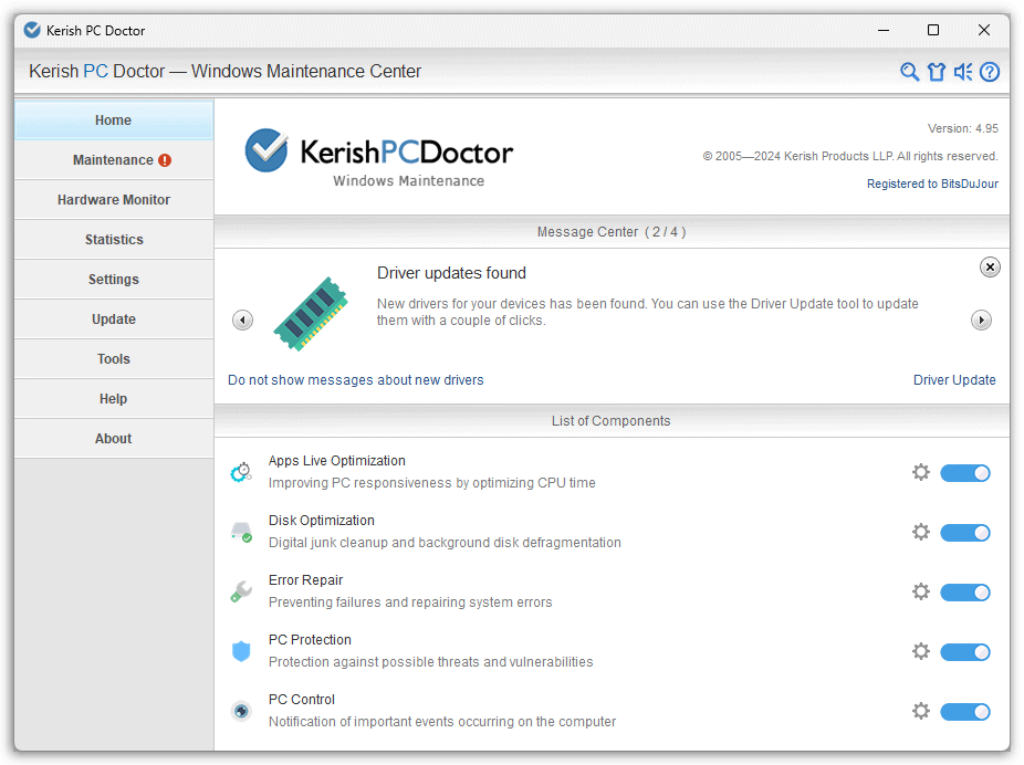Image resolution: width=1024 pixels, height=765 pixels.
Task: Click the Disk Optimization drive icon
Action: 241,532
